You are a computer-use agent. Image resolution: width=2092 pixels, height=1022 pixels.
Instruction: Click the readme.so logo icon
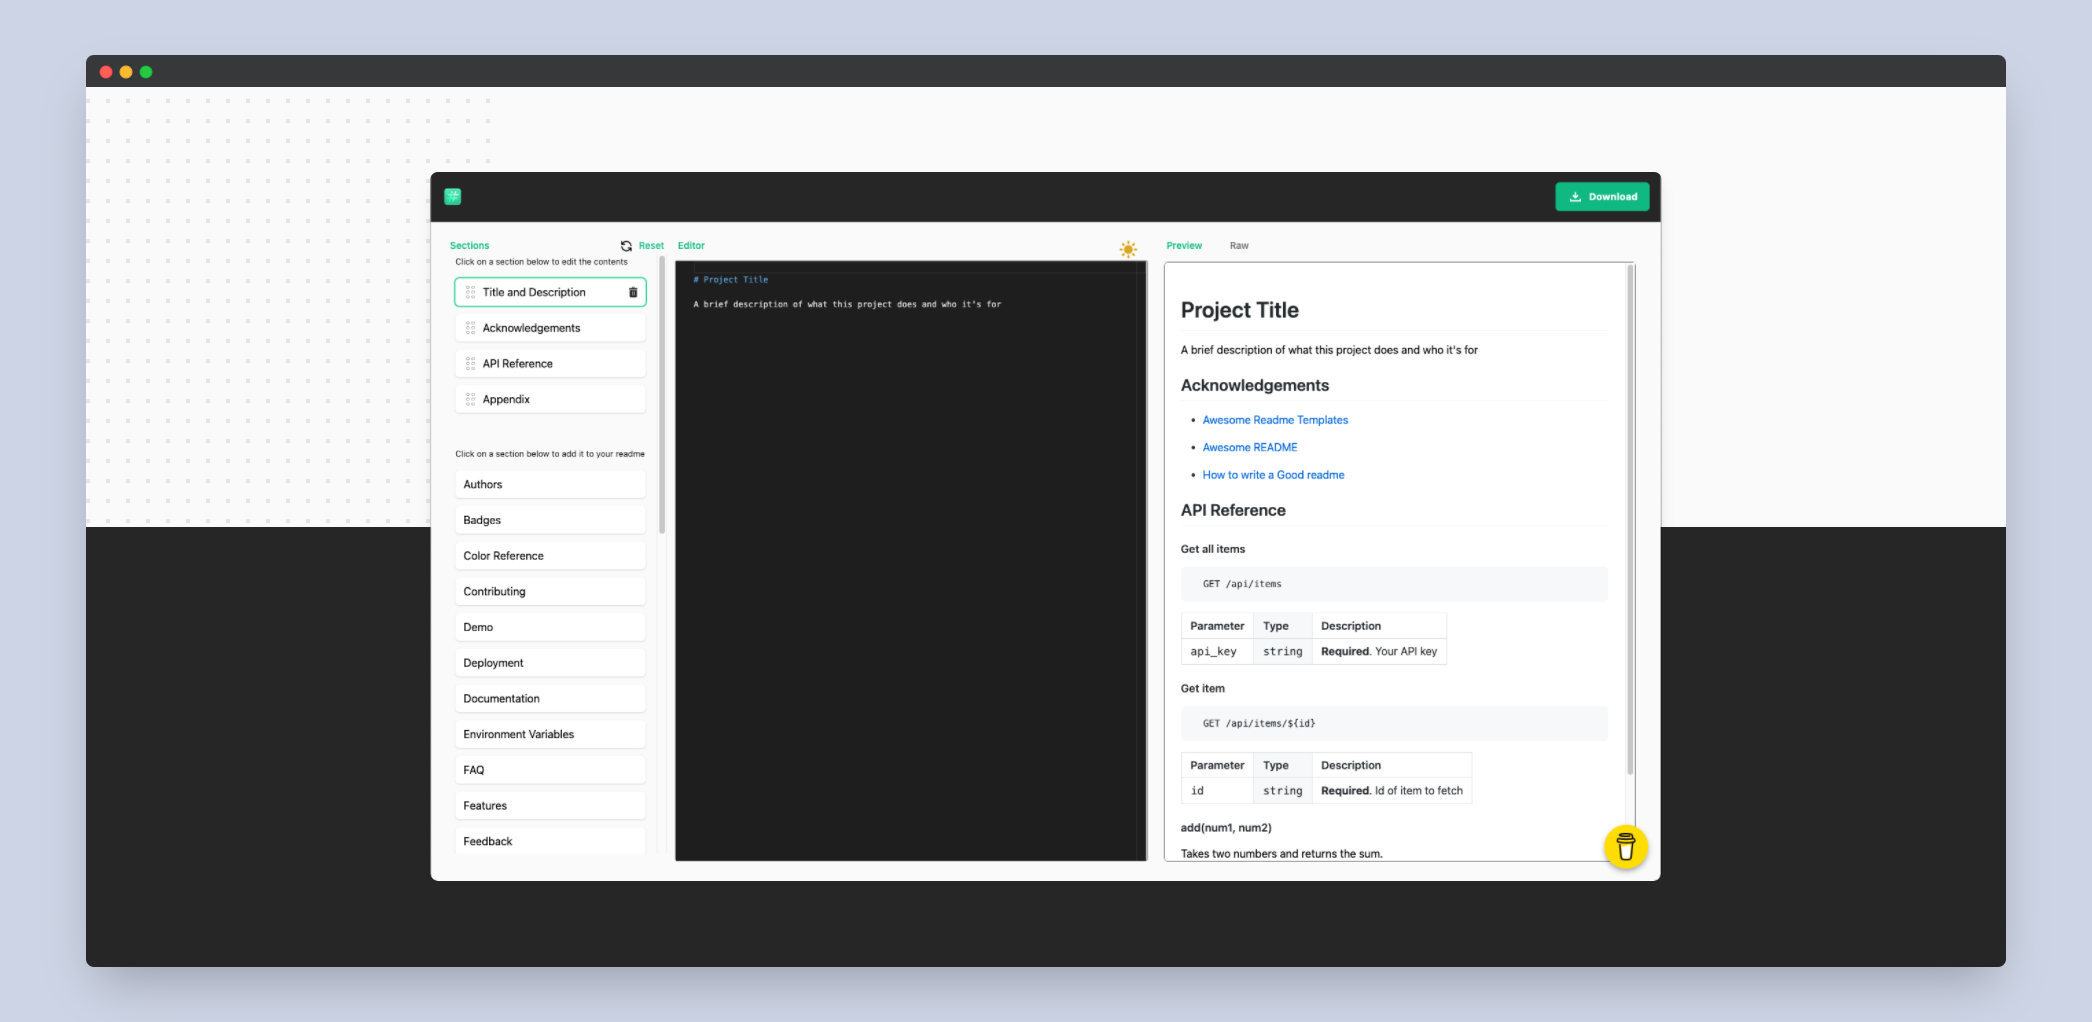click(453, 197)
